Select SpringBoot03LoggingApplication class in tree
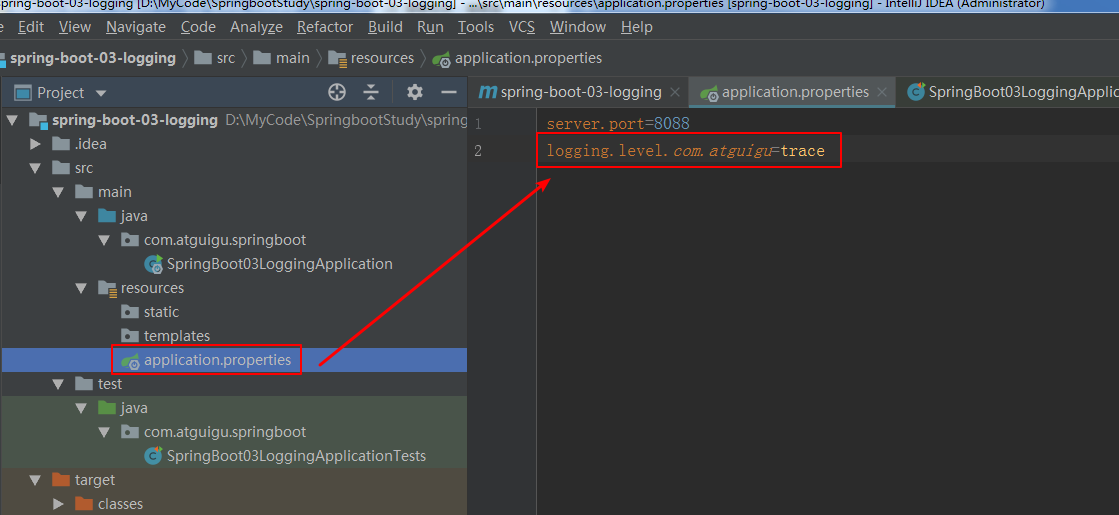This screenshot has height=515, width=1119. [x=268, y=264]
